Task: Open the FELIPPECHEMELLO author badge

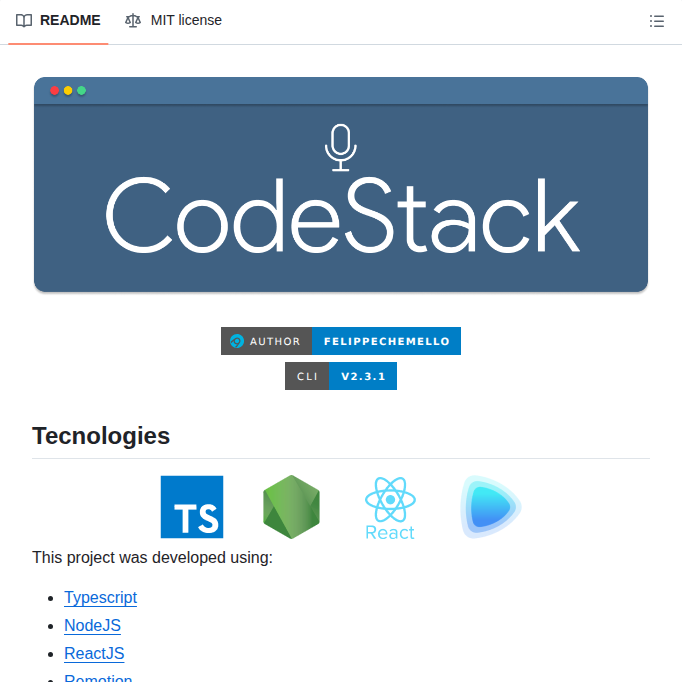Action: 385,341
